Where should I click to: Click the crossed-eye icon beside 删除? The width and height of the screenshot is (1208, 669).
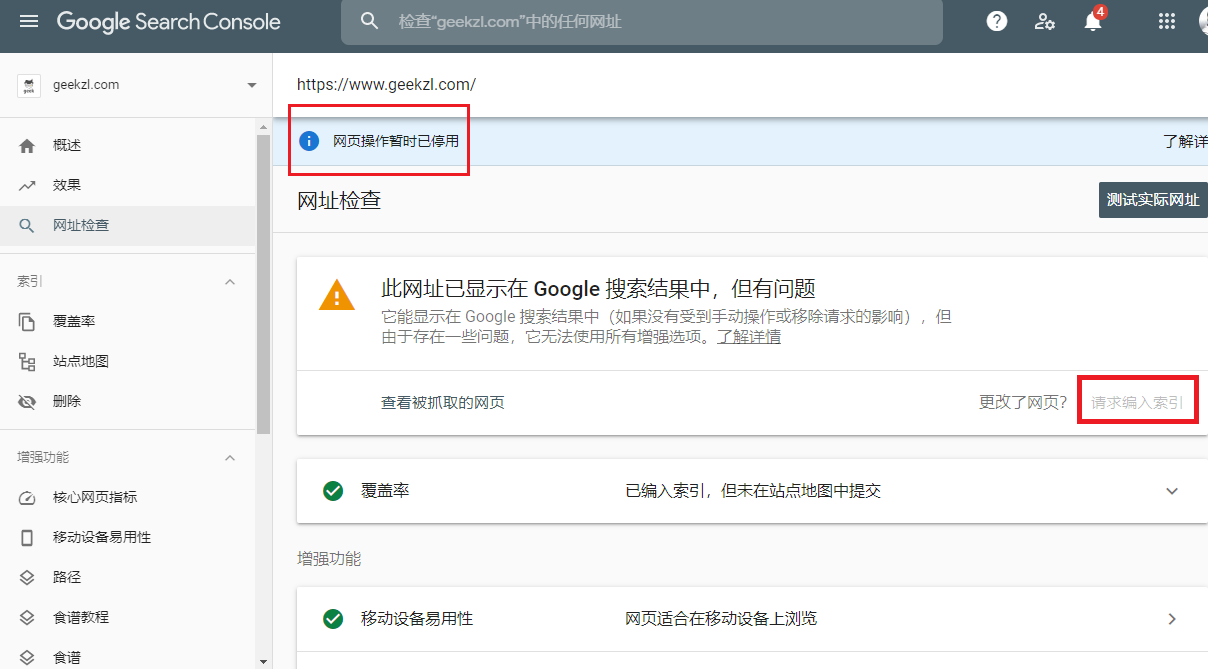[x=28, y=402]
